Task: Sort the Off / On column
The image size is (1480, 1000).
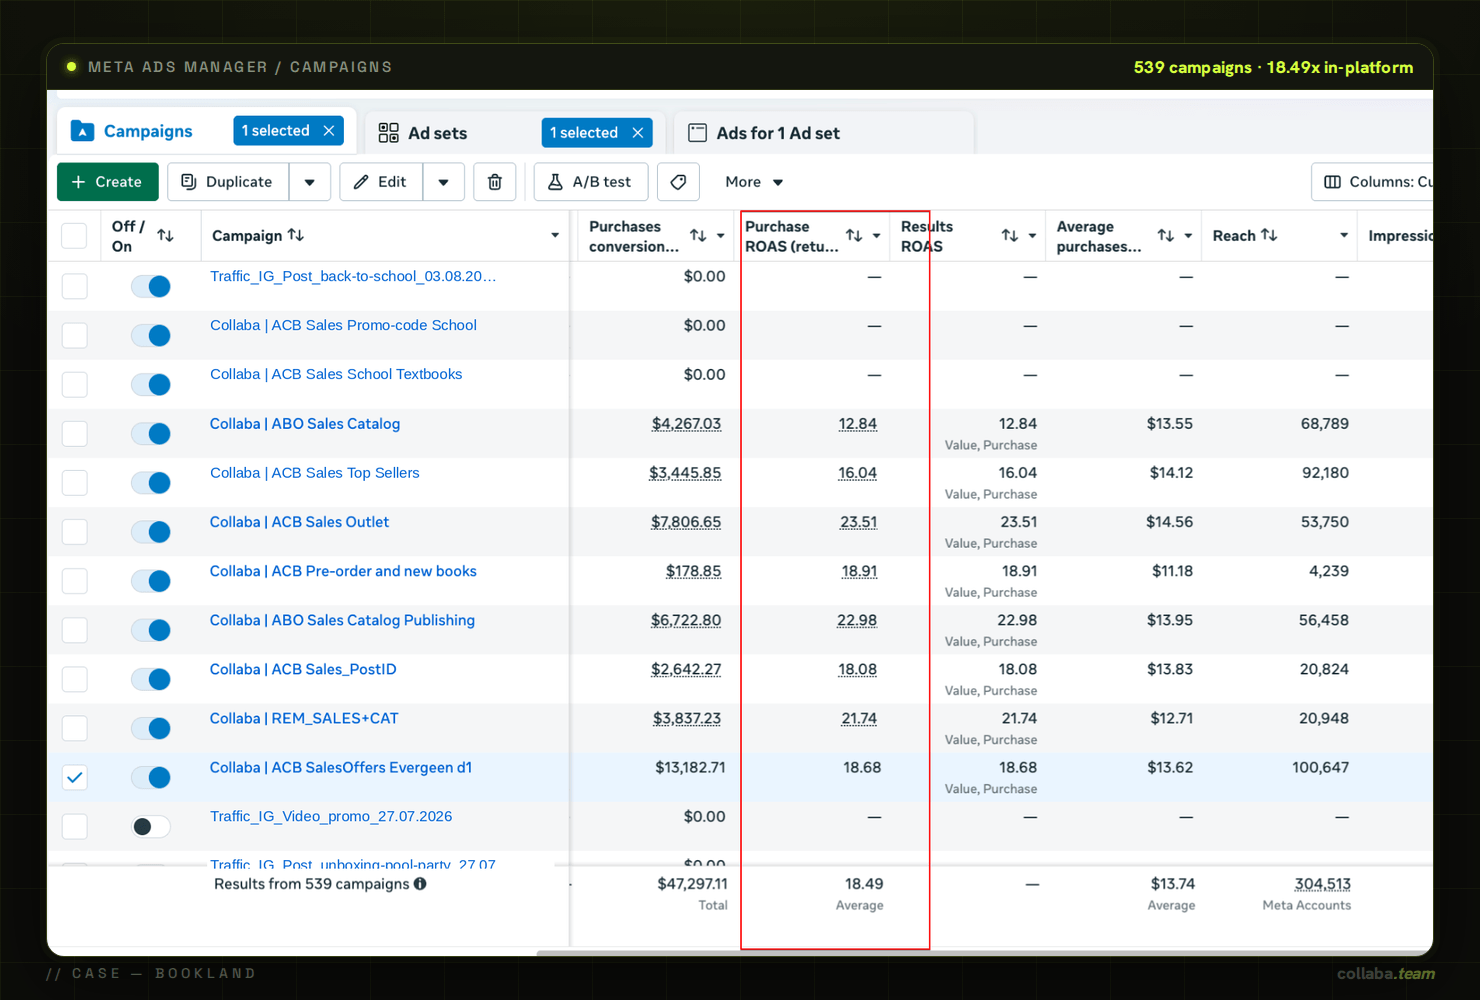Action: pyautogui.click(x=166, y=236)
